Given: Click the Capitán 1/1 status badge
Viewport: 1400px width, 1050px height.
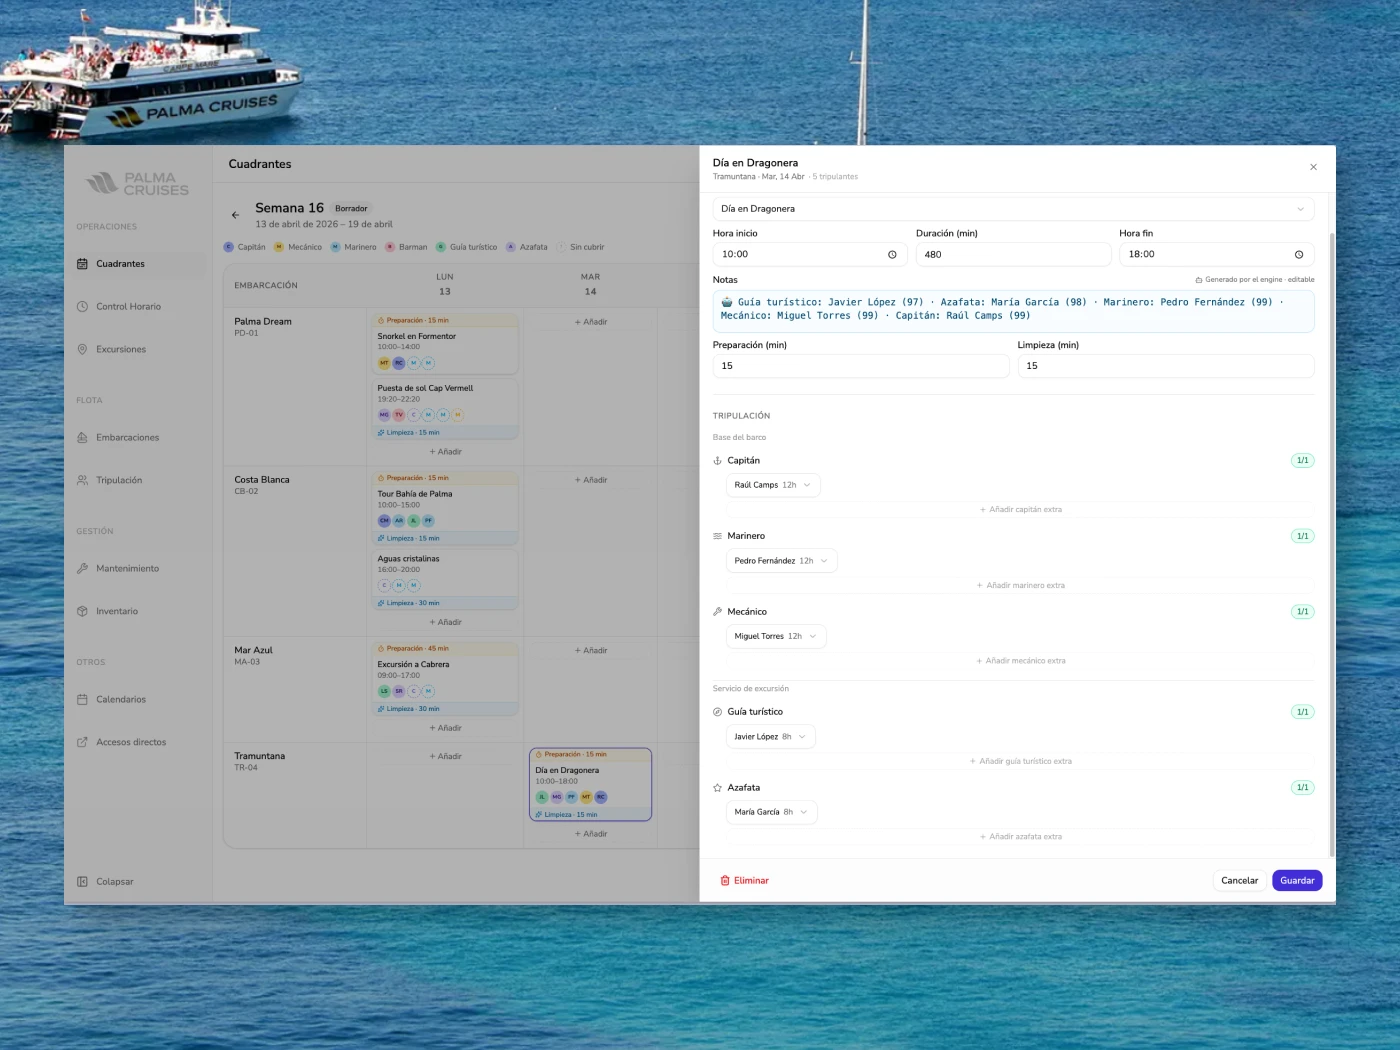Looking at the screenshot, I should pyautogui.click(x=1302, y=461).
